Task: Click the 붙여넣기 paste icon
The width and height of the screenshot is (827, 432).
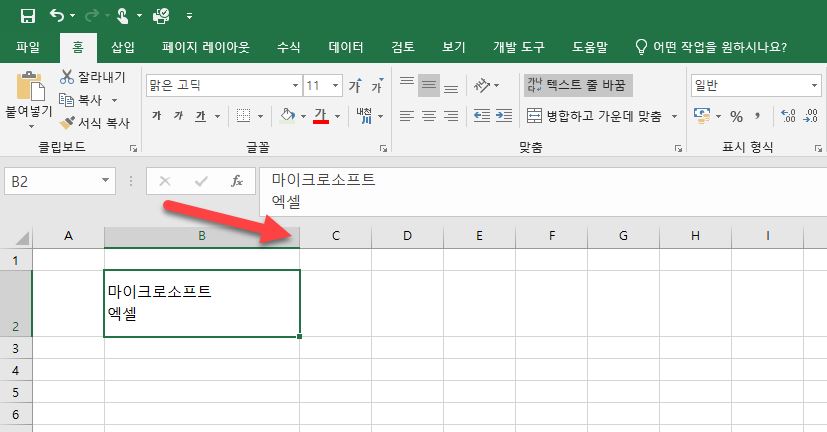Action: [30, 85]
